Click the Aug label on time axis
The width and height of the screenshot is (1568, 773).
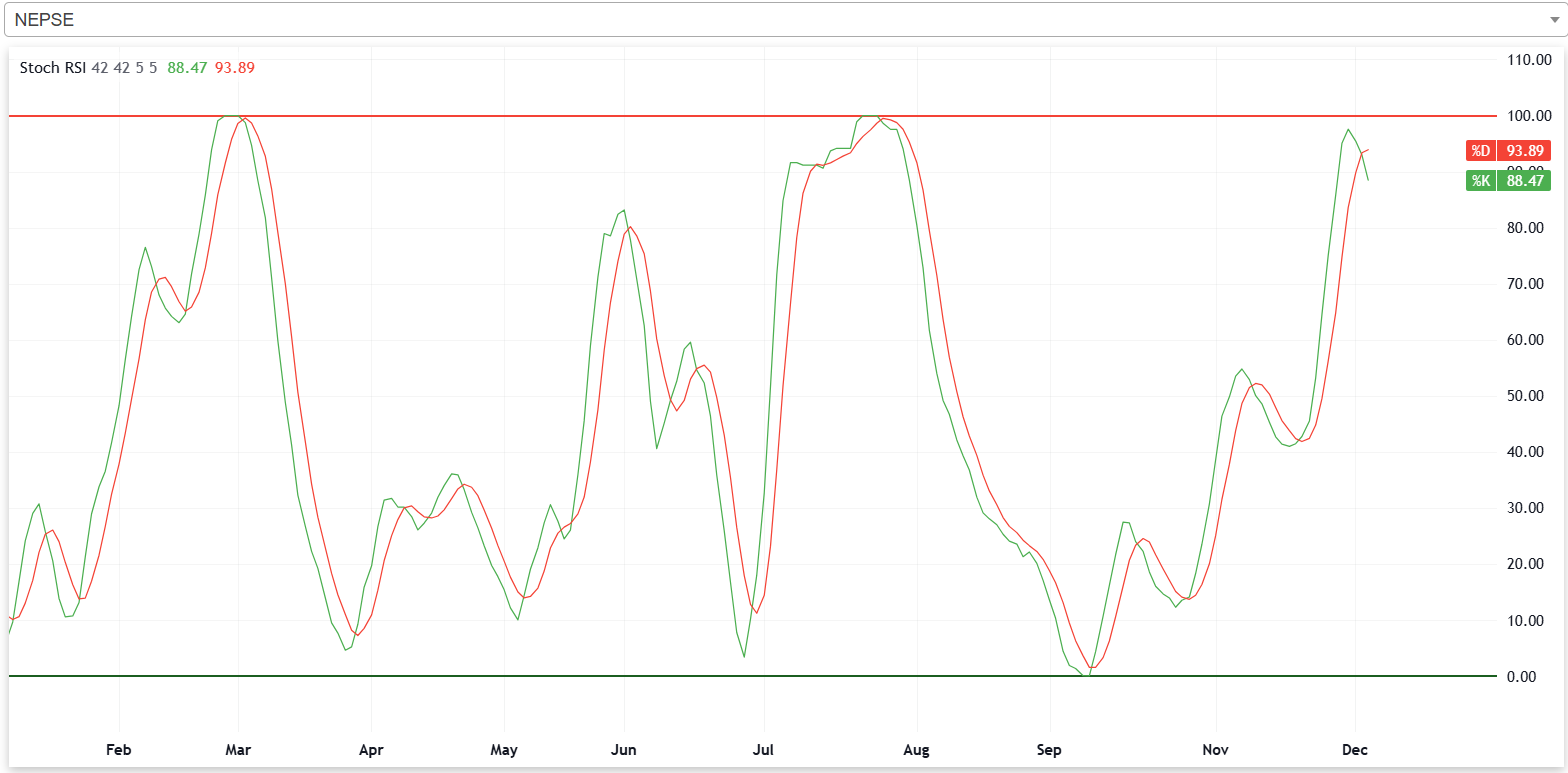point(916,749)
